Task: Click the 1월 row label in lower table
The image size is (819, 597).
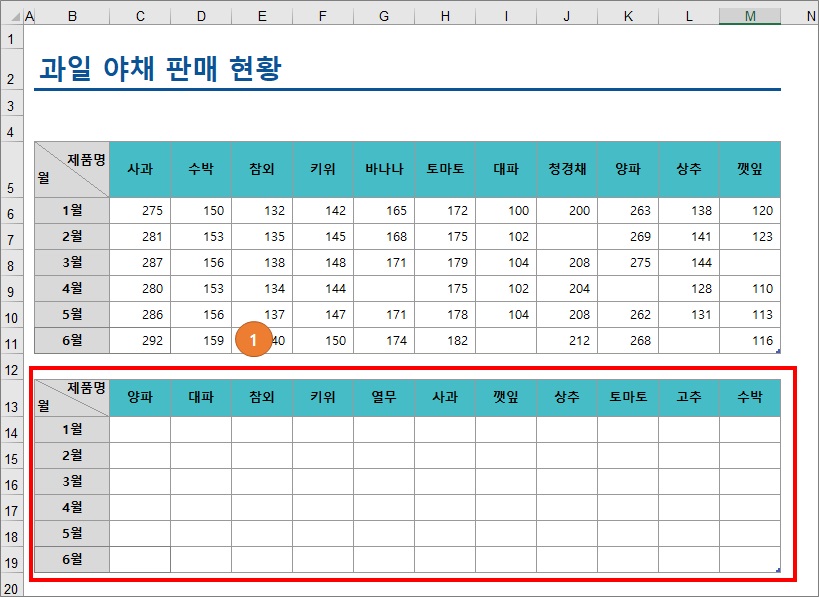Action: (x=72, y=429)
